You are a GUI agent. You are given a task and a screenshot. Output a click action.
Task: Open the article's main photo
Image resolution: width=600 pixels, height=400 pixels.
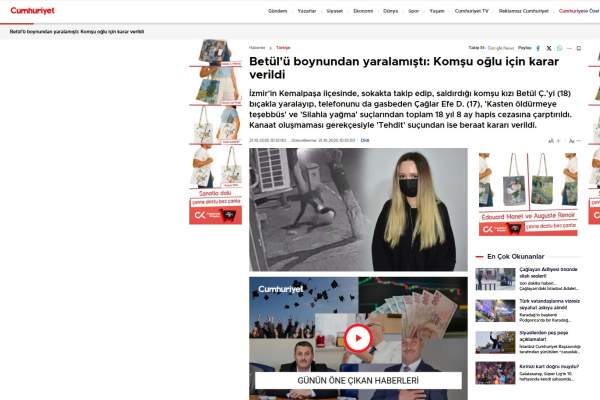358,210
